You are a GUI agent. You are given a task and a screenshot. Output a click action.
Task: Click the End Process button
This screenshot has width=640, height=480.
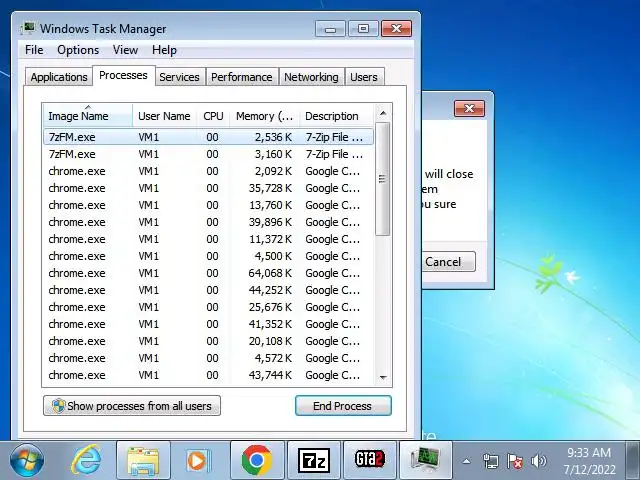click(x=343, y=406)
